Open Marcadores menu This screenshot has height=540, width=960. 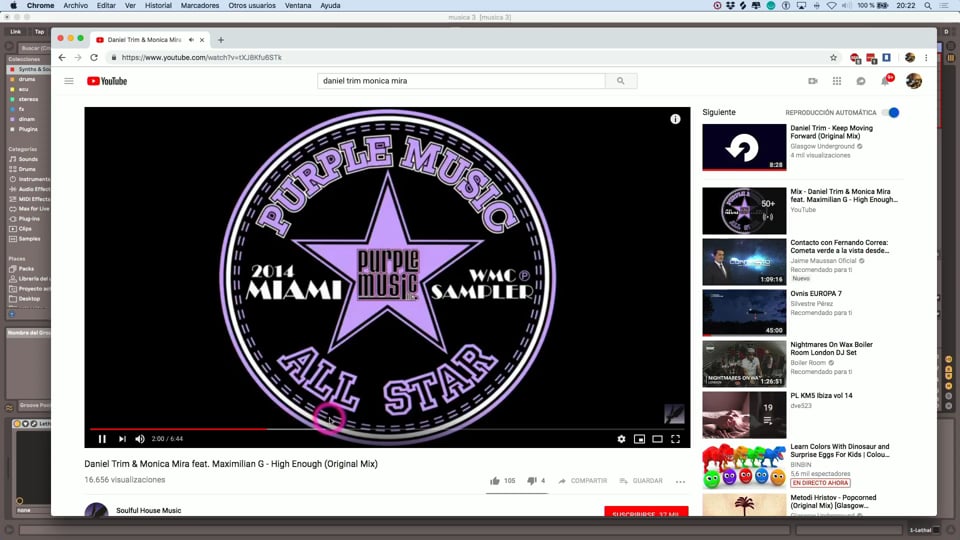[x=200, y=6]
